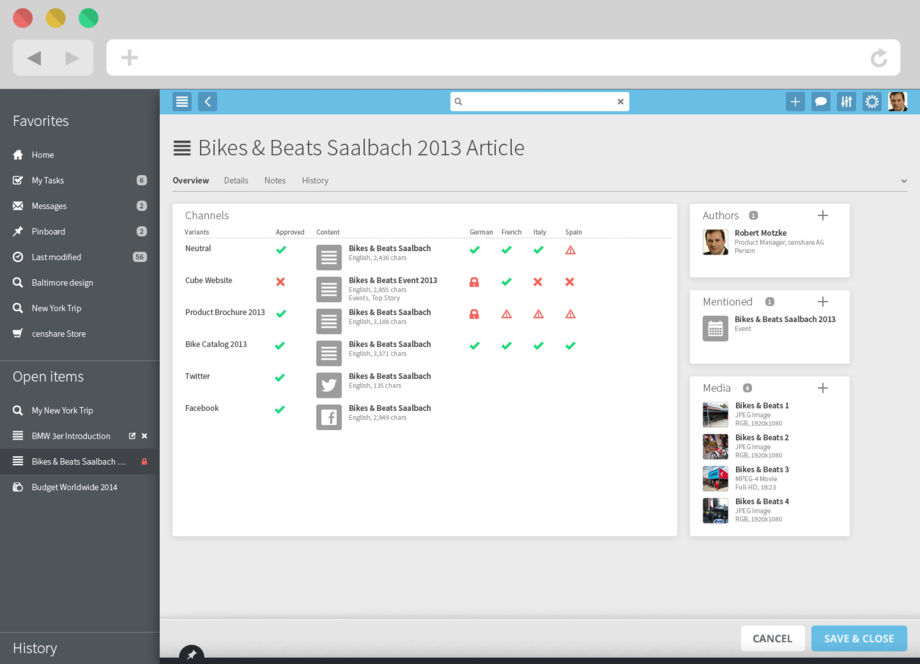Viewport: 920px width, 664px height.
Task: Click the pin icon near History panel
Action: (190, 655)
